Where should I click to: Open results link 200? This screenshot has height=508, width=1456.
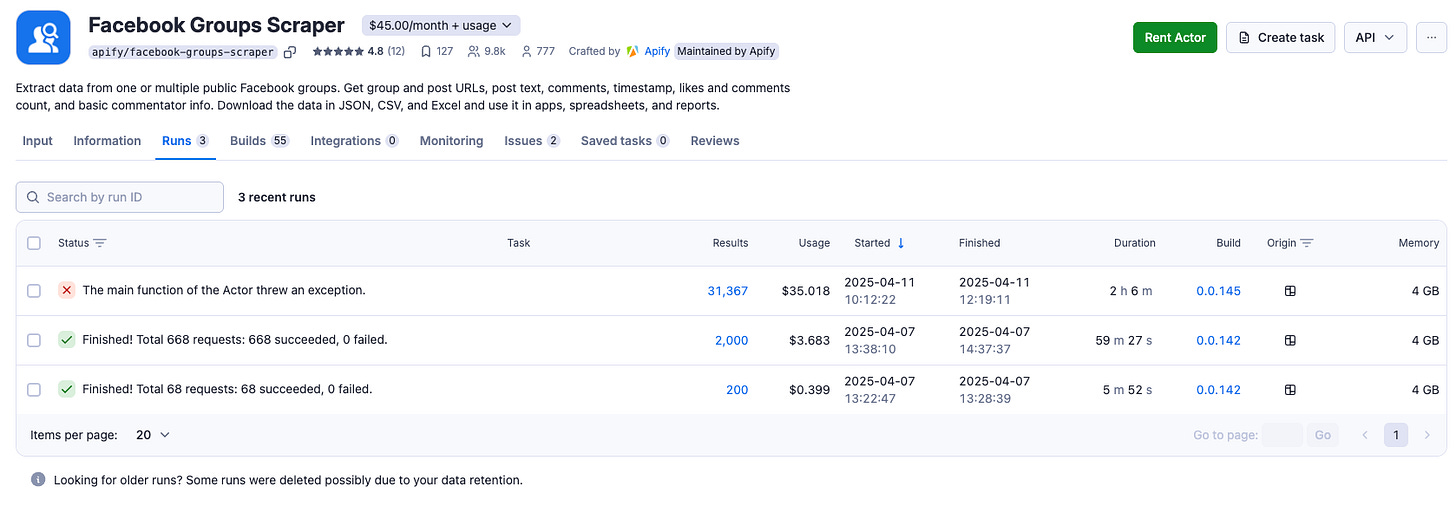pos(737,390)
